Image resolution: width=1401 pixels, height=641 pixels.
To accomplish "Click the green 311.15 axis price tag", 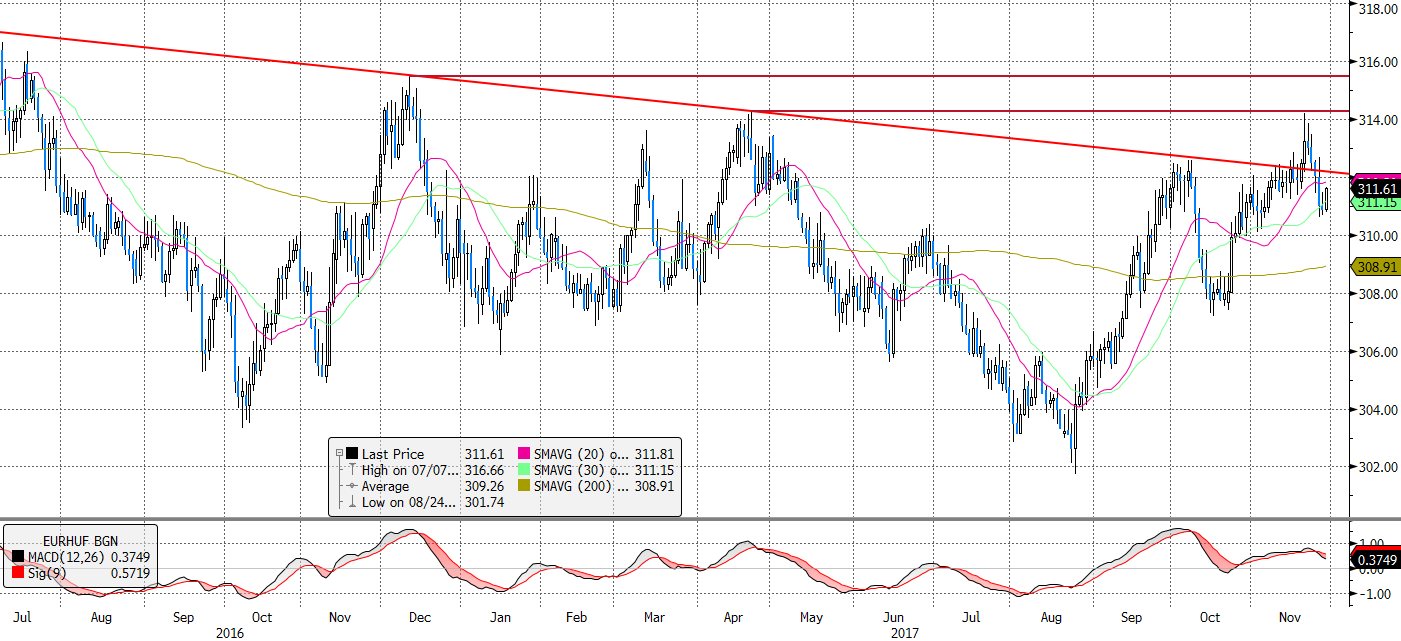I will tap(1375, 202).
